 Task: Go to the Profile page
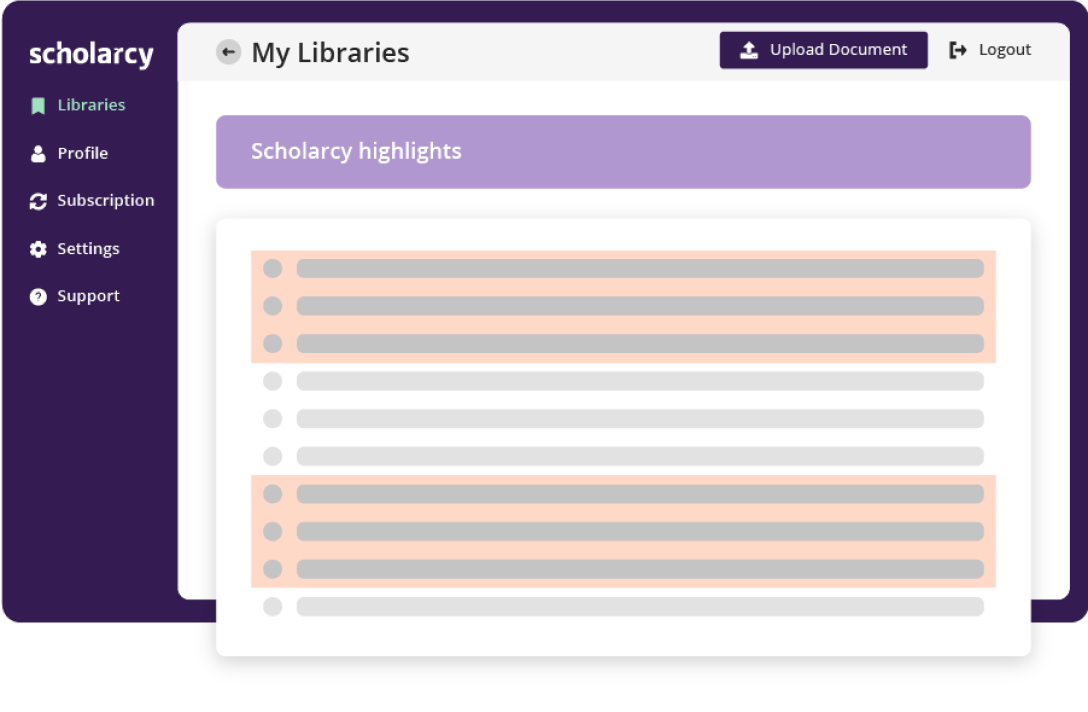tap(82, 153)
